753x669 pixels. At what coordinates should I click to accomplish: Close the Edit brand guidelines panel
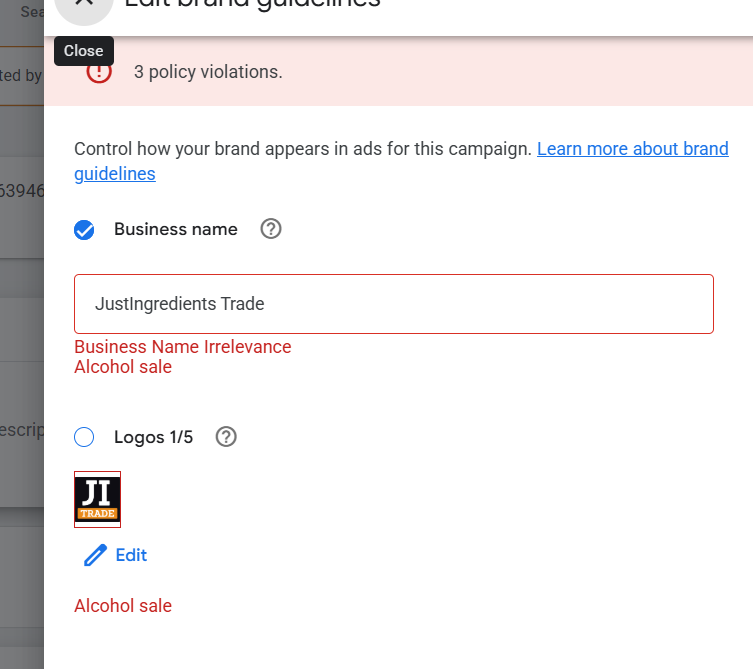84,5
